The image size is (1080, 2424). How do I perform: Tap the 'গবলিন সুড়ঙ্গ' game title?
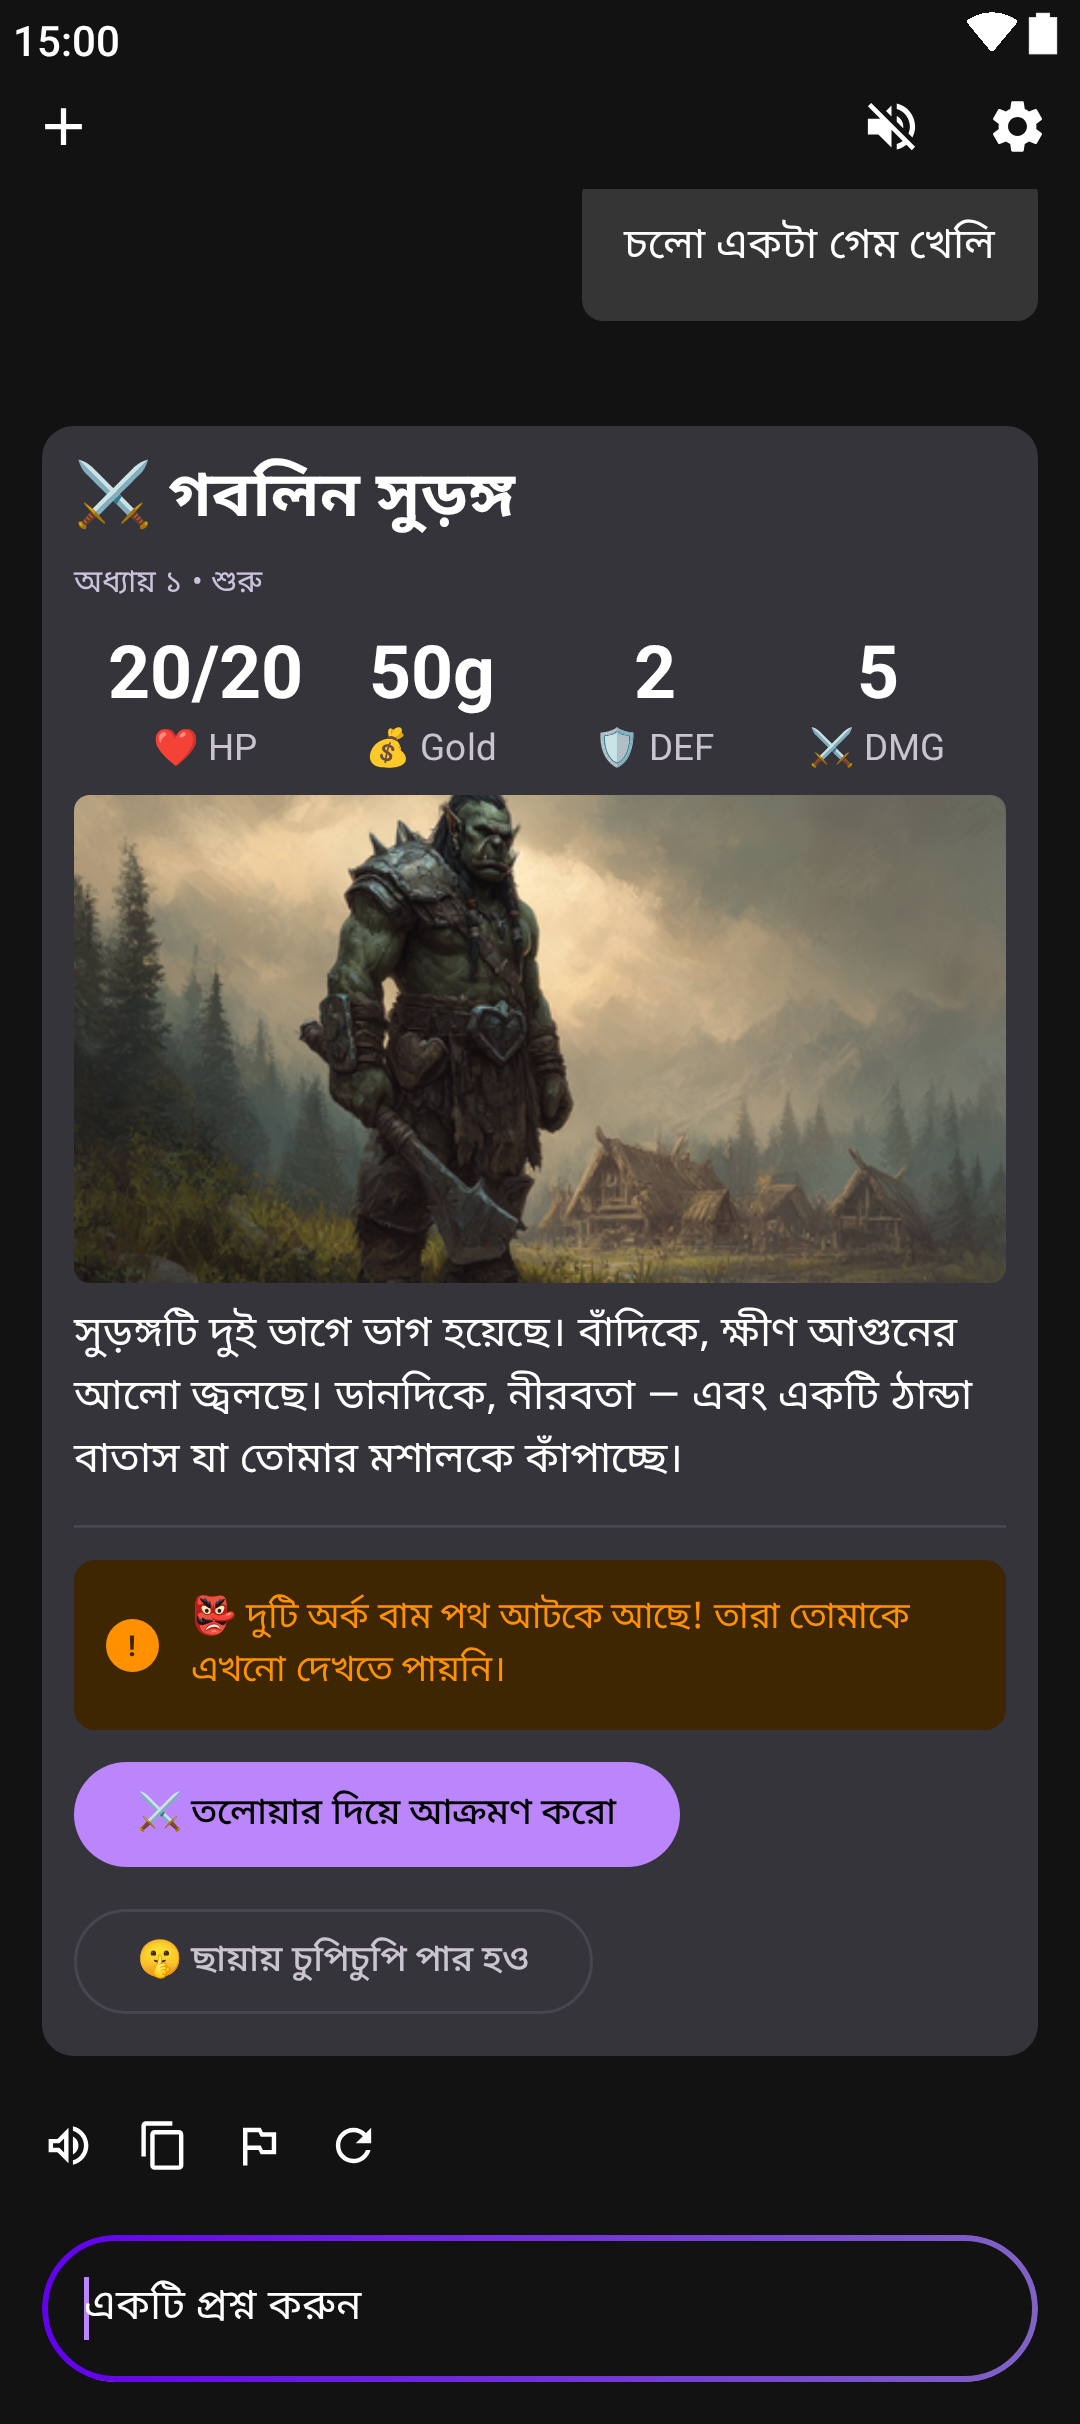coord(341,495)
